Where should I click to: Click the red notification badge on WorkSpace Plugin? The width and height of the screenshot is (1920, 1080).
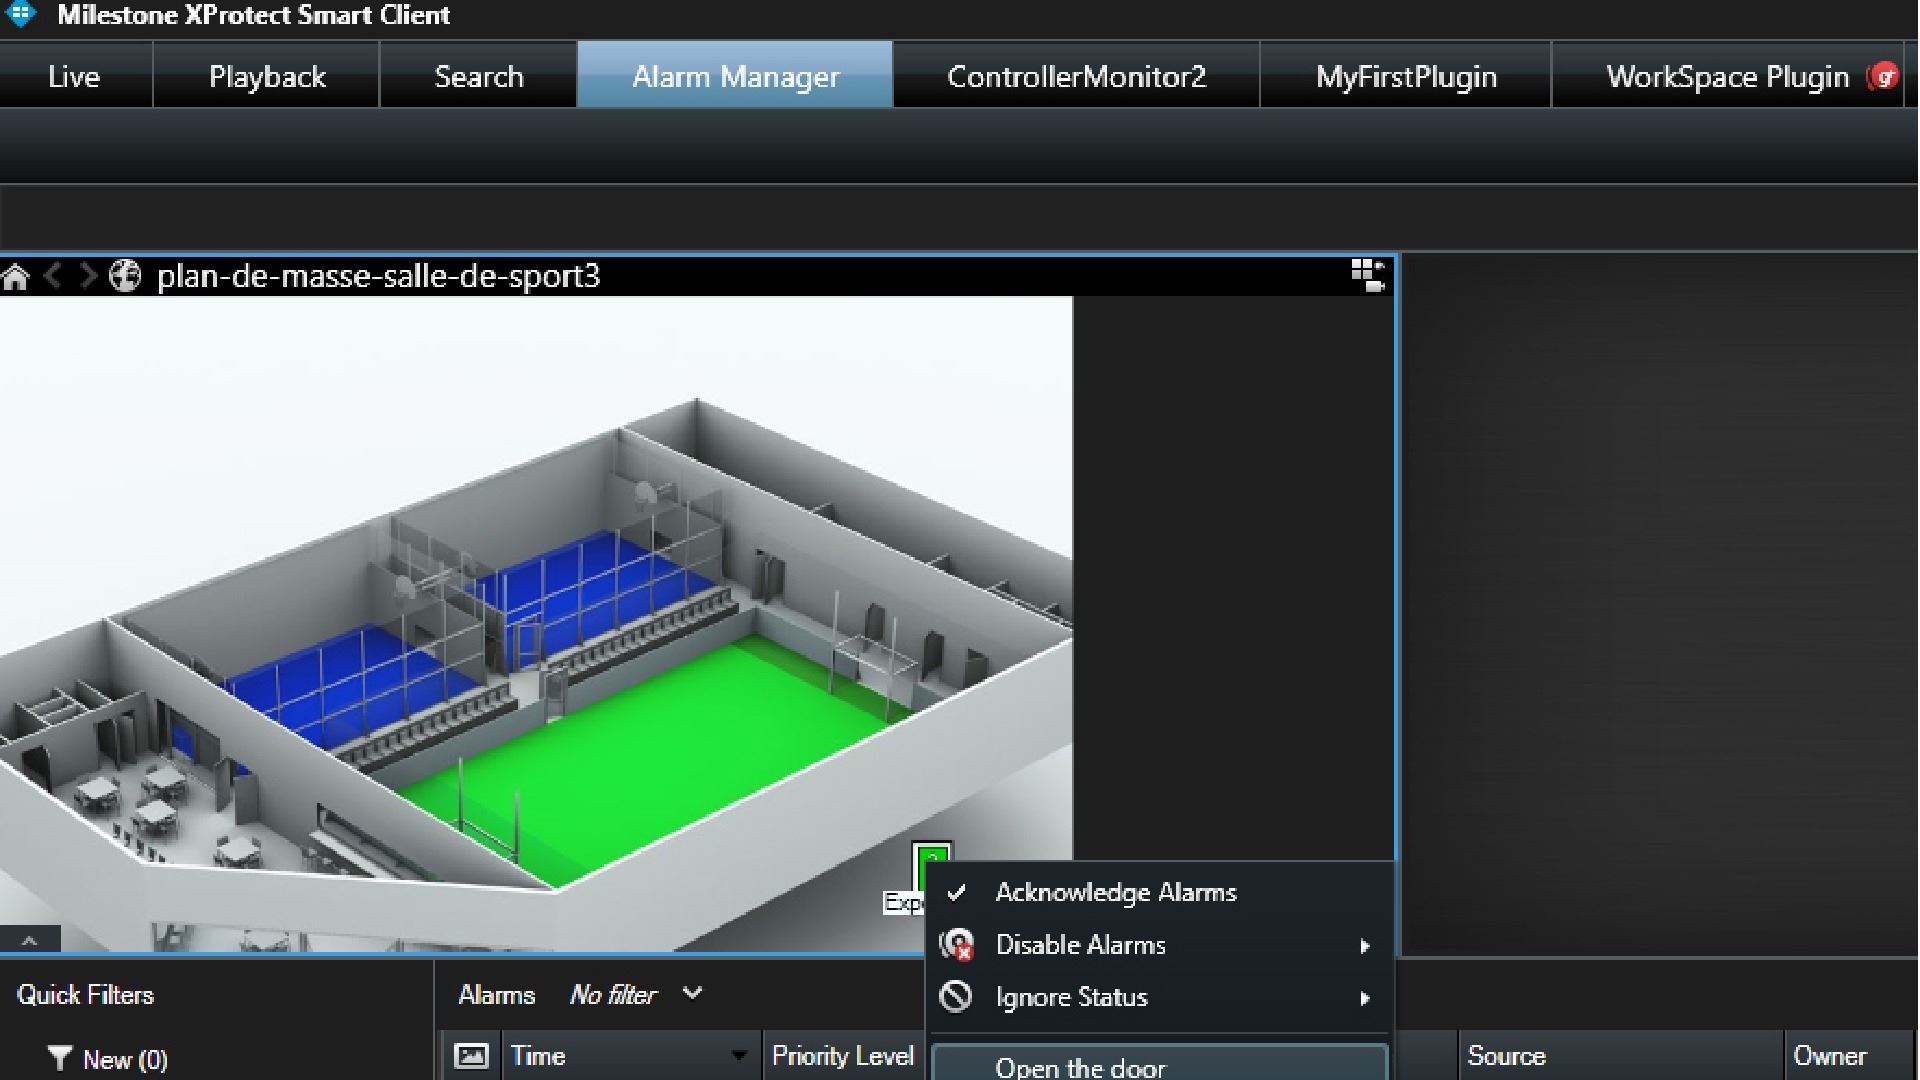click(x=1884, y=76)
